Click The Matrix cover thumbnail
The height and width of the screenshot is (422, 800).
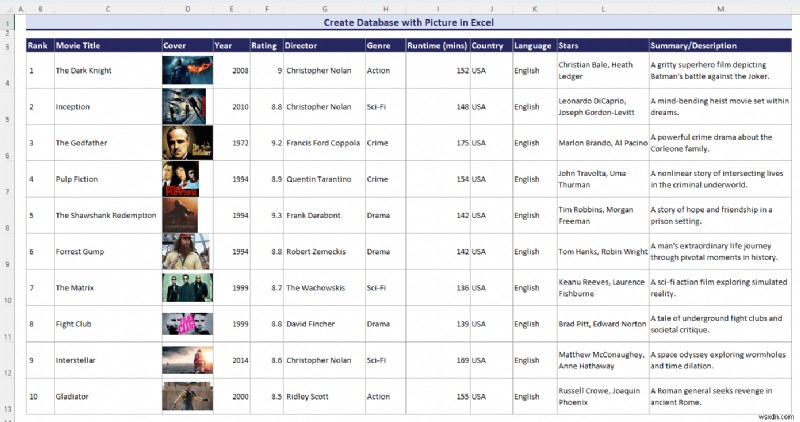tap(187, 288)
